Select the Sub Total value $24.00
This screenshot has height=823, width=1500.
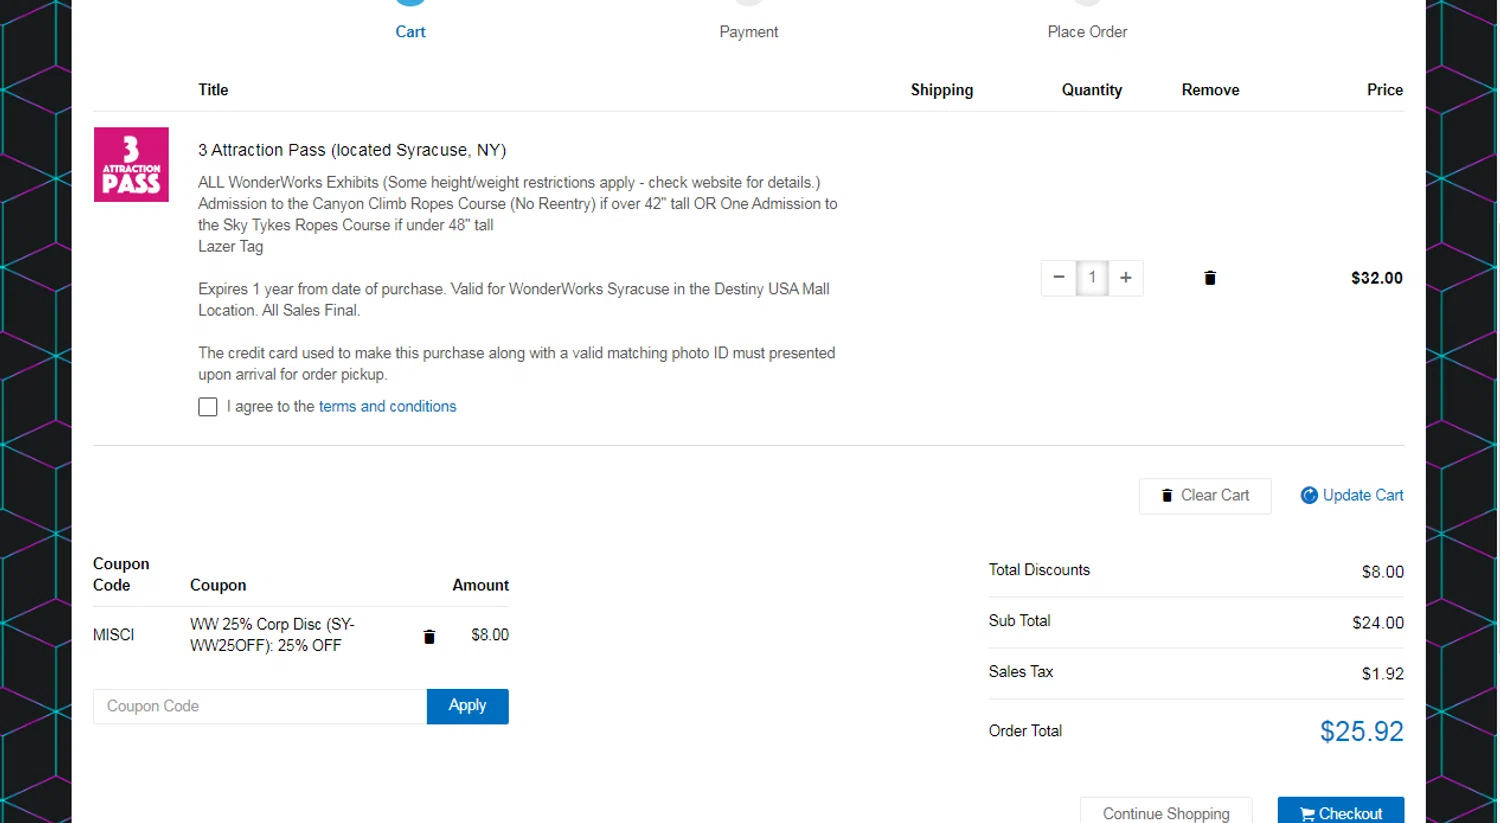[1378, 623]
